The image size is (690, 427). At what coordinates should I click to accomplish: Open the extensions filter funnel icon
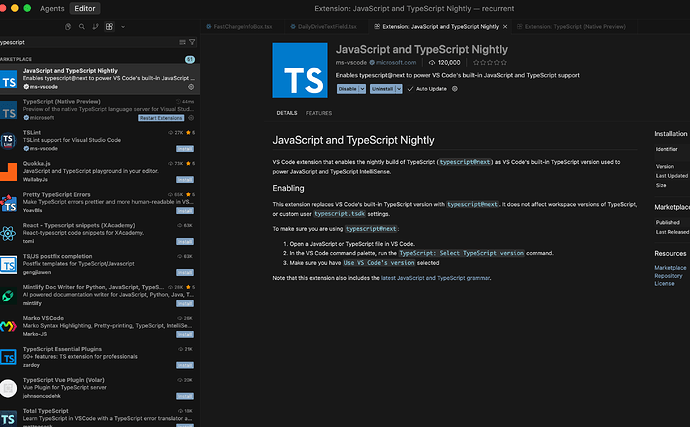click(x=192, y=42)
